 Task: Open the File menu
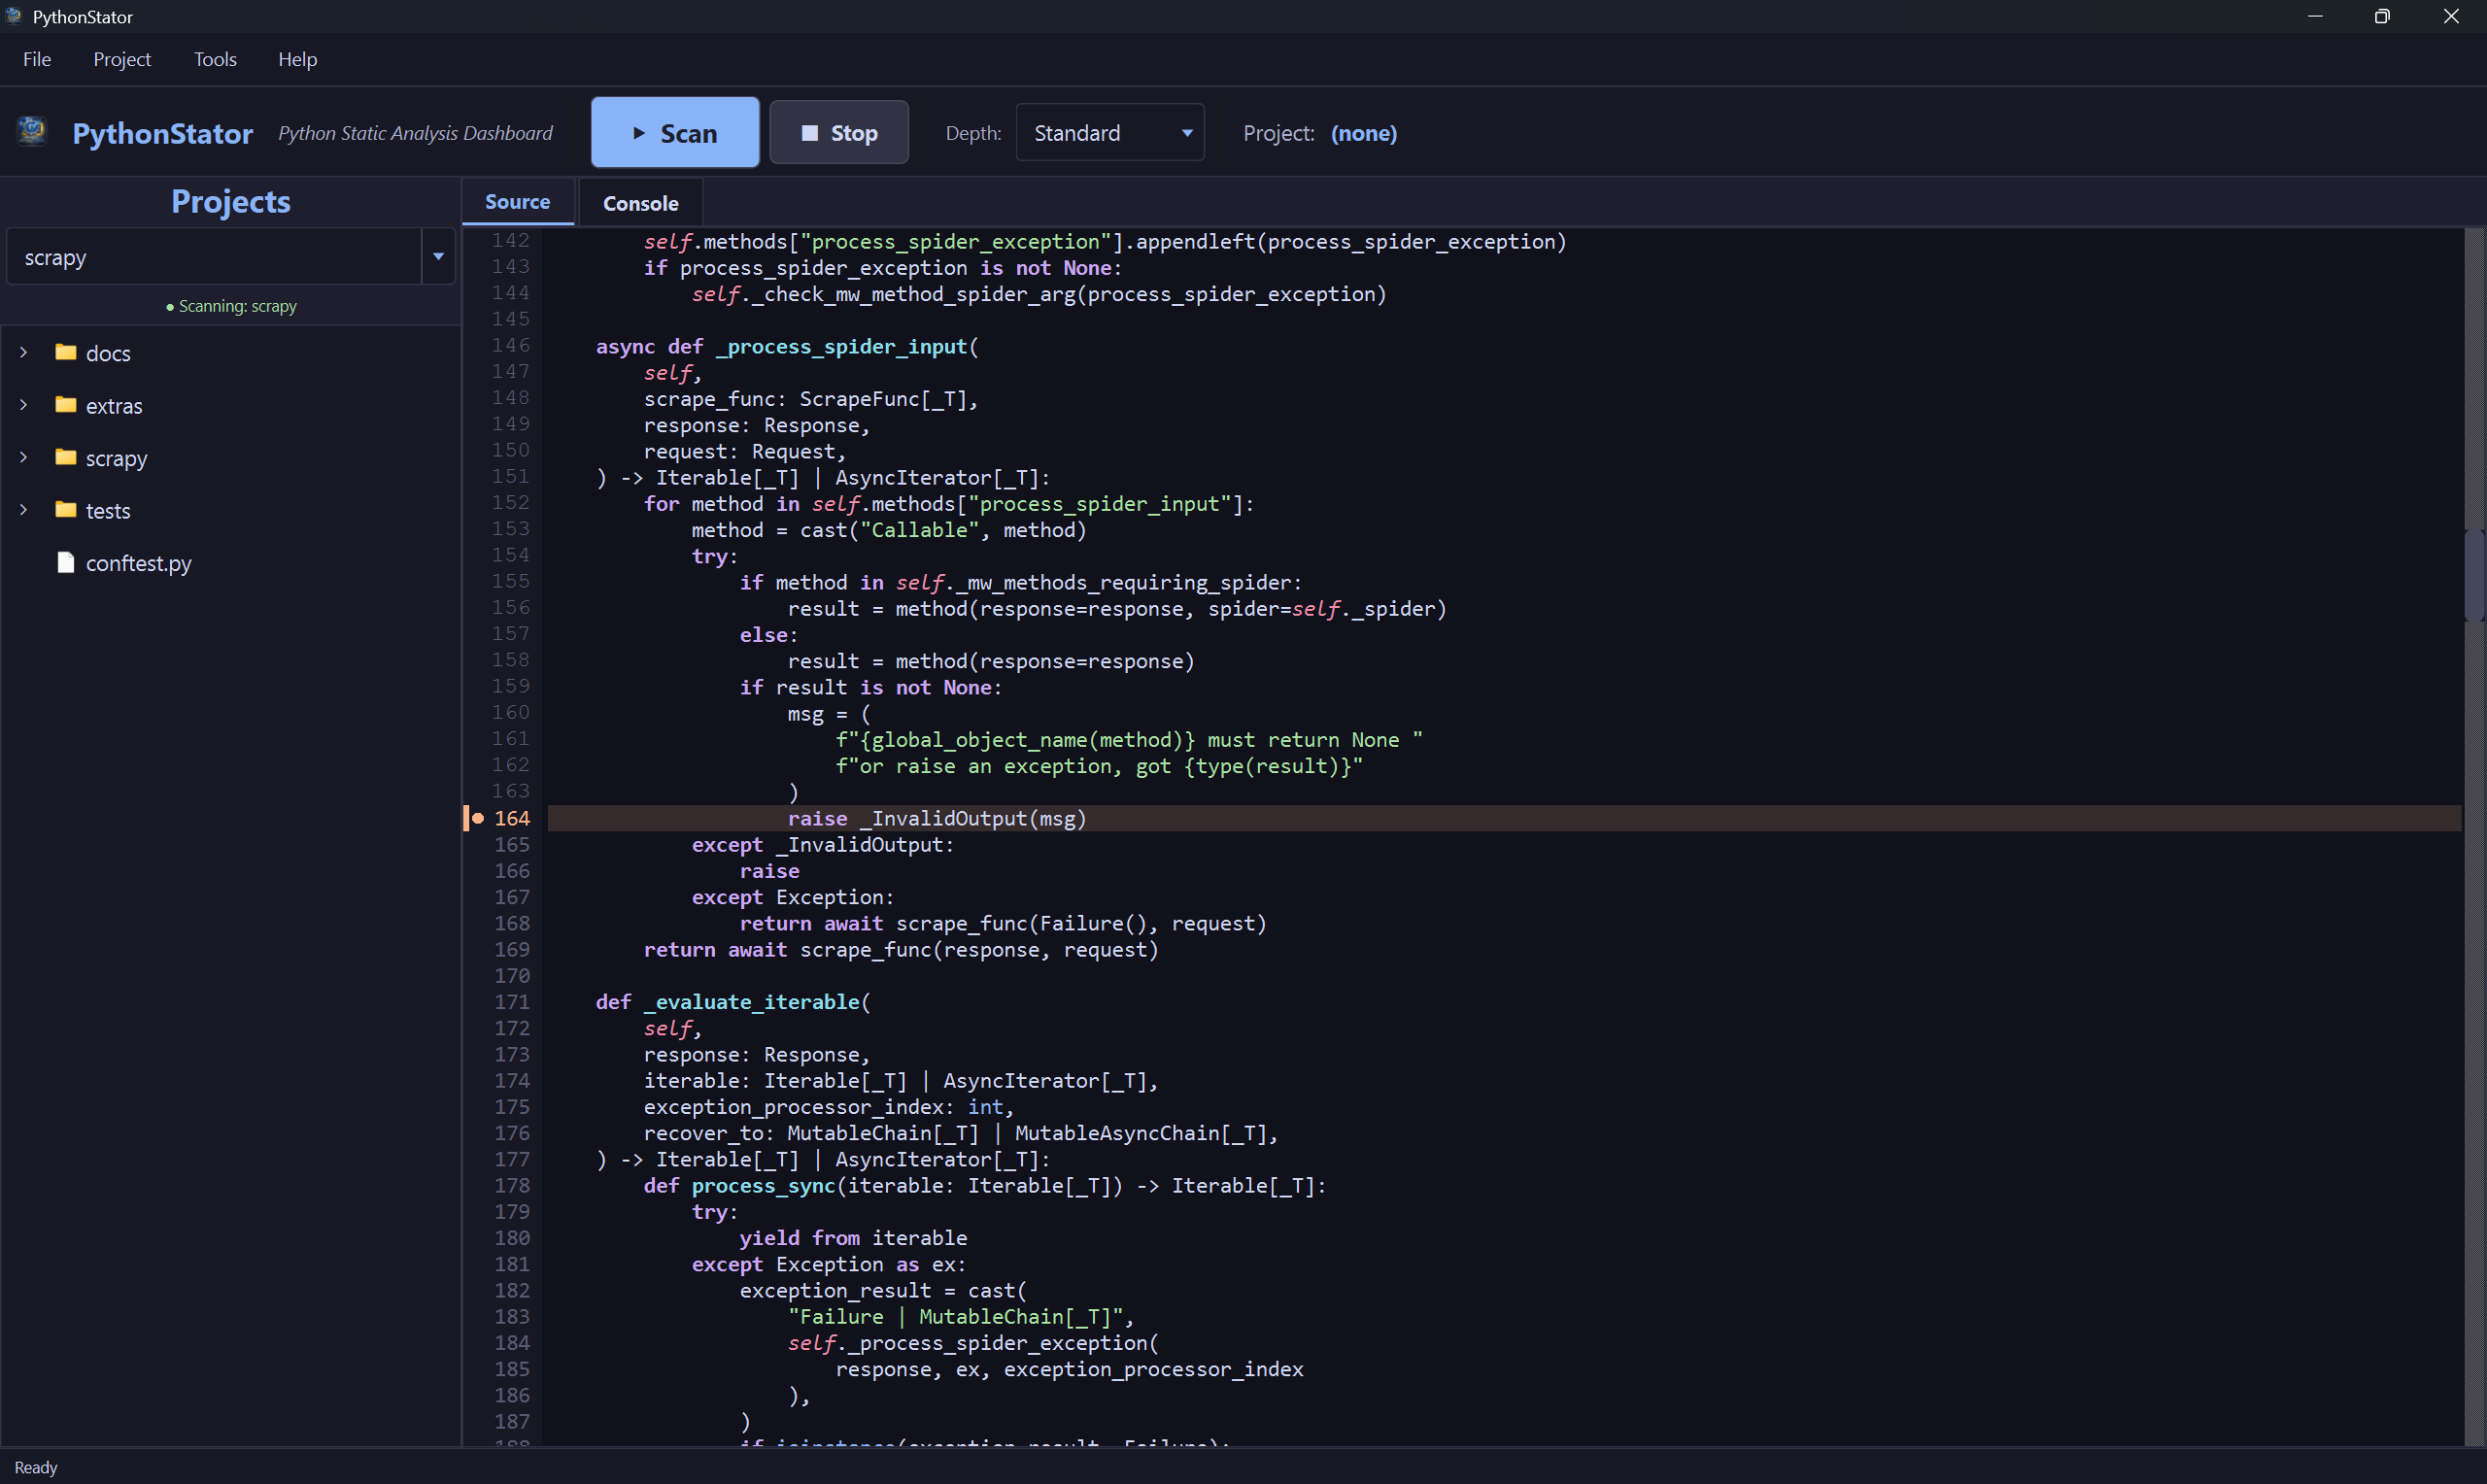(x=37, y=59)
